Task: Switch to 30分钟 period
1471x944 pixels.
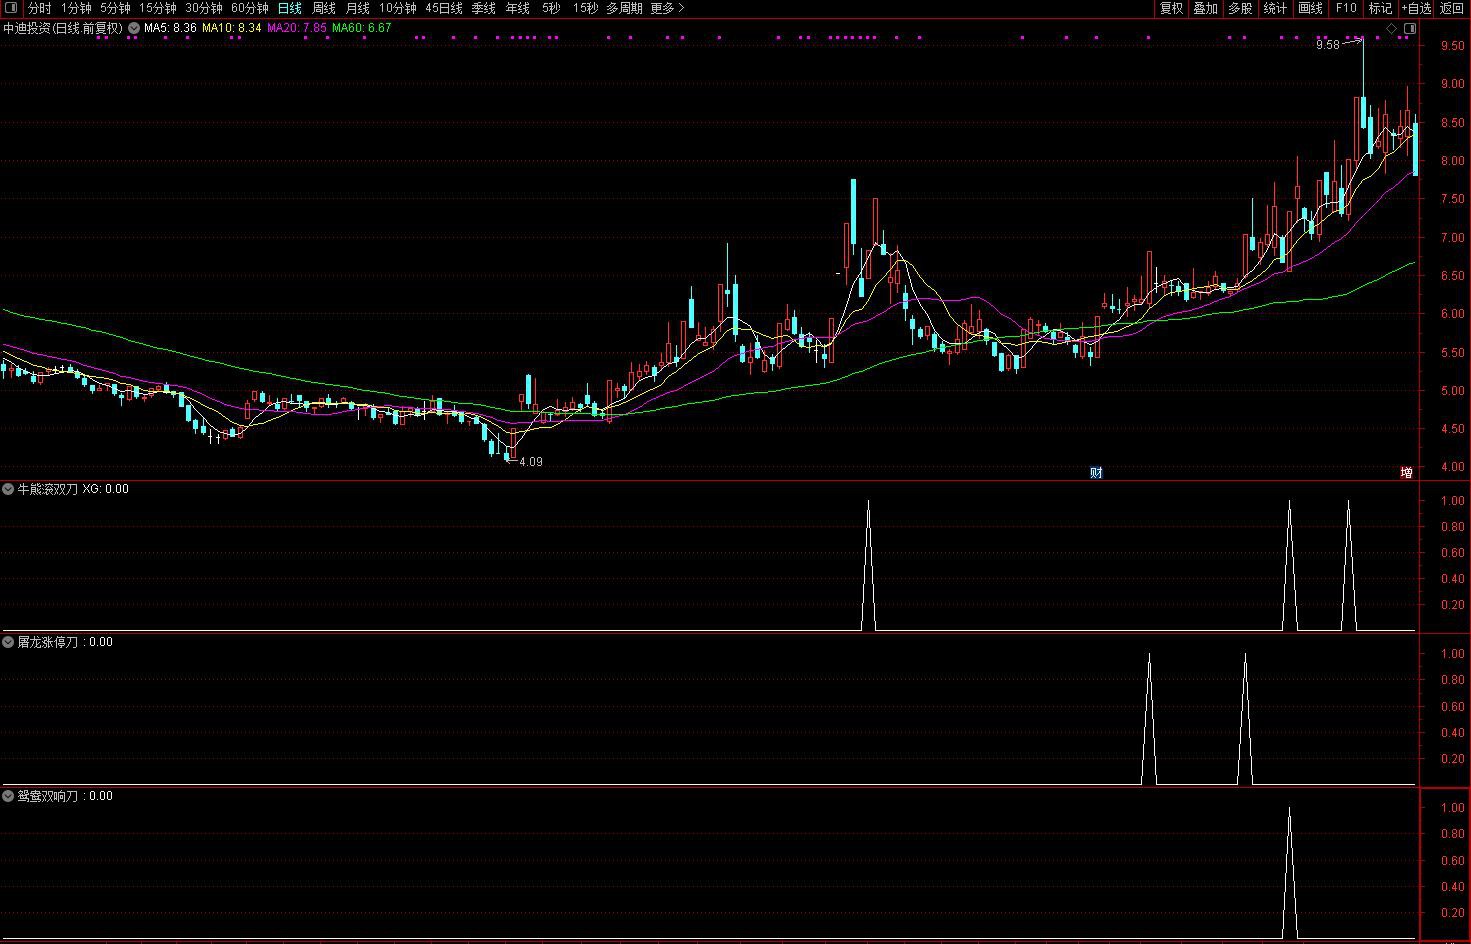Action: pos(204,8)
